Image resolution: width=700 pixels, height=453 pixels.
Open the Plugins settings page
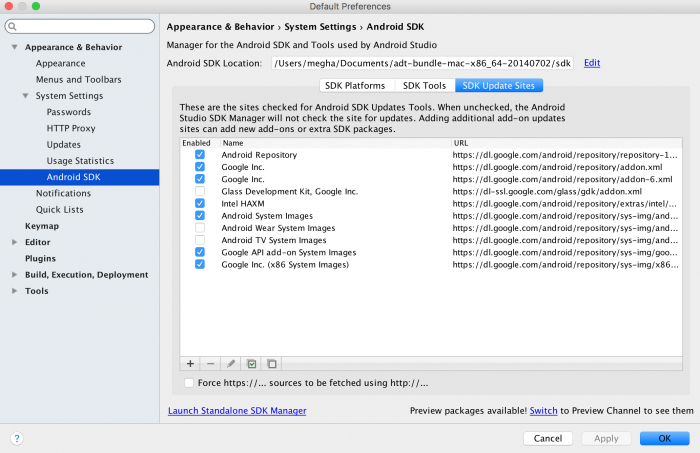40,258
